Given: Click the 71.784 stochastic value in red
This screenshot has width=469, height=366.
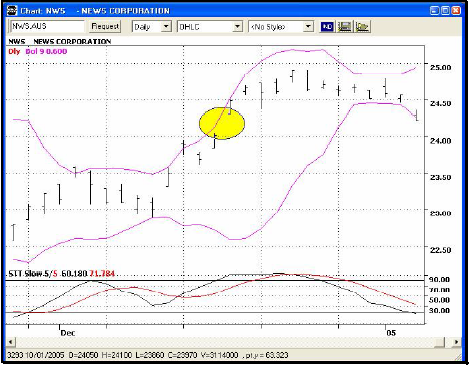Looking at the screenshot, I should coord(102,274).
